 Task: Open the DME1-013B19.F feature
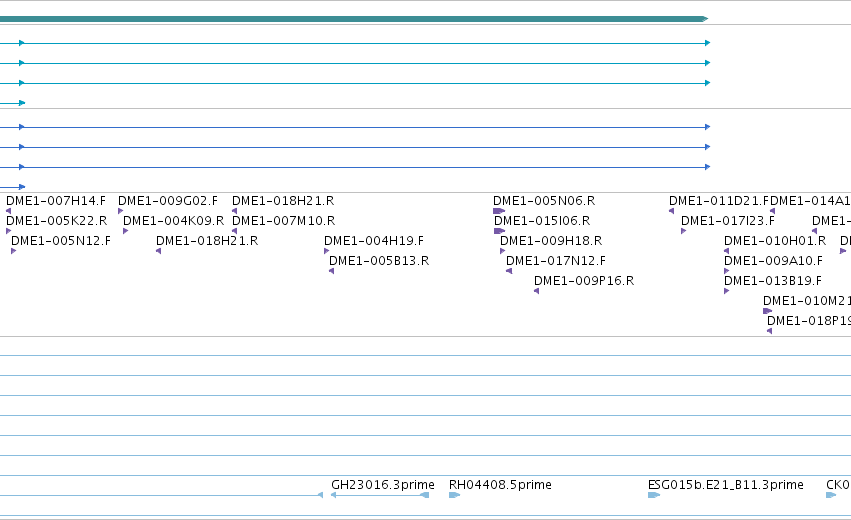(x=773, y=281)
